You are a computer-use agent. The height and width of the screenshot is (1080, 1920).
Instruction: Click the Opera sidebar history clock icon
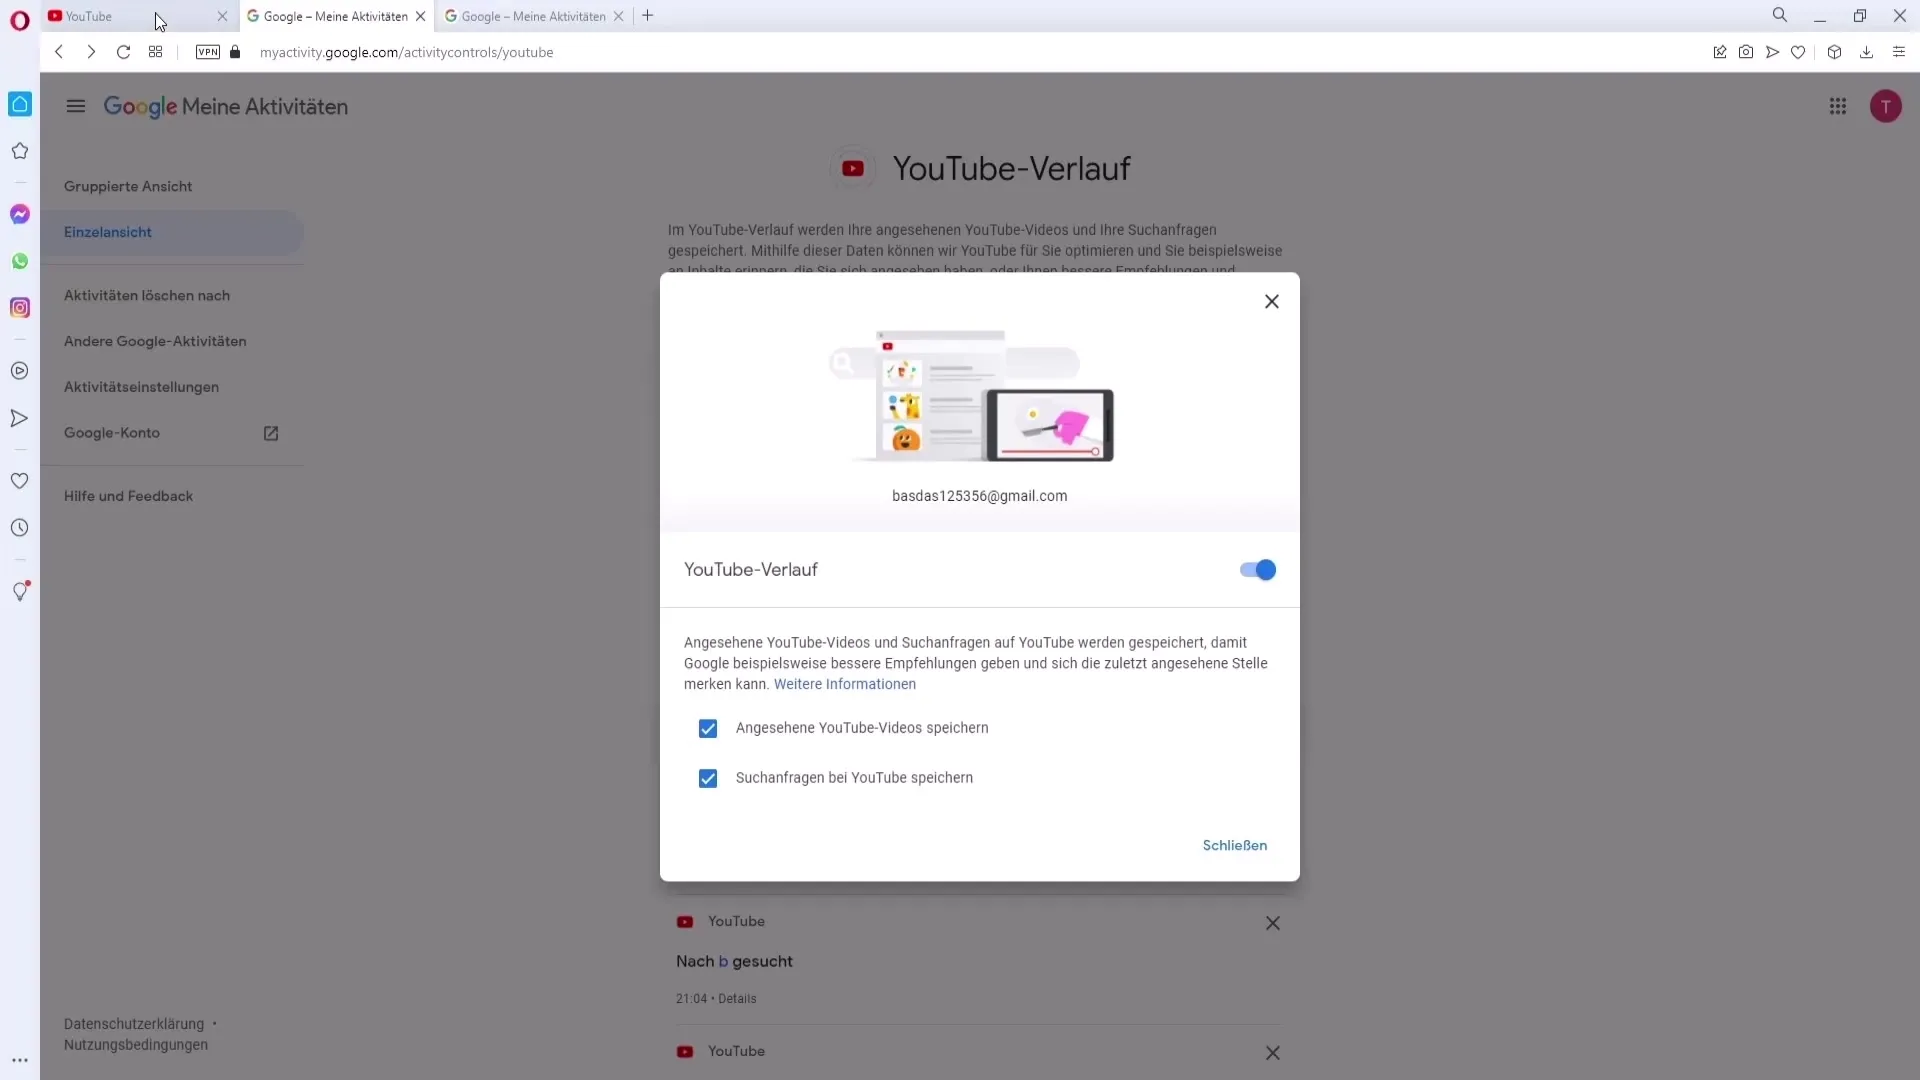tap(18, 526)
